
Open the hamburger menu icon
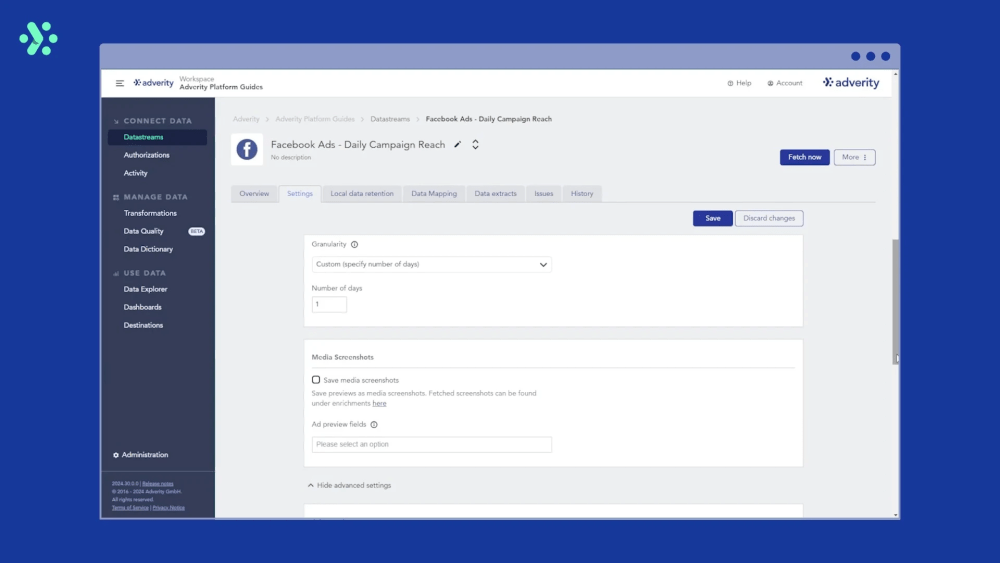point(119,83)
